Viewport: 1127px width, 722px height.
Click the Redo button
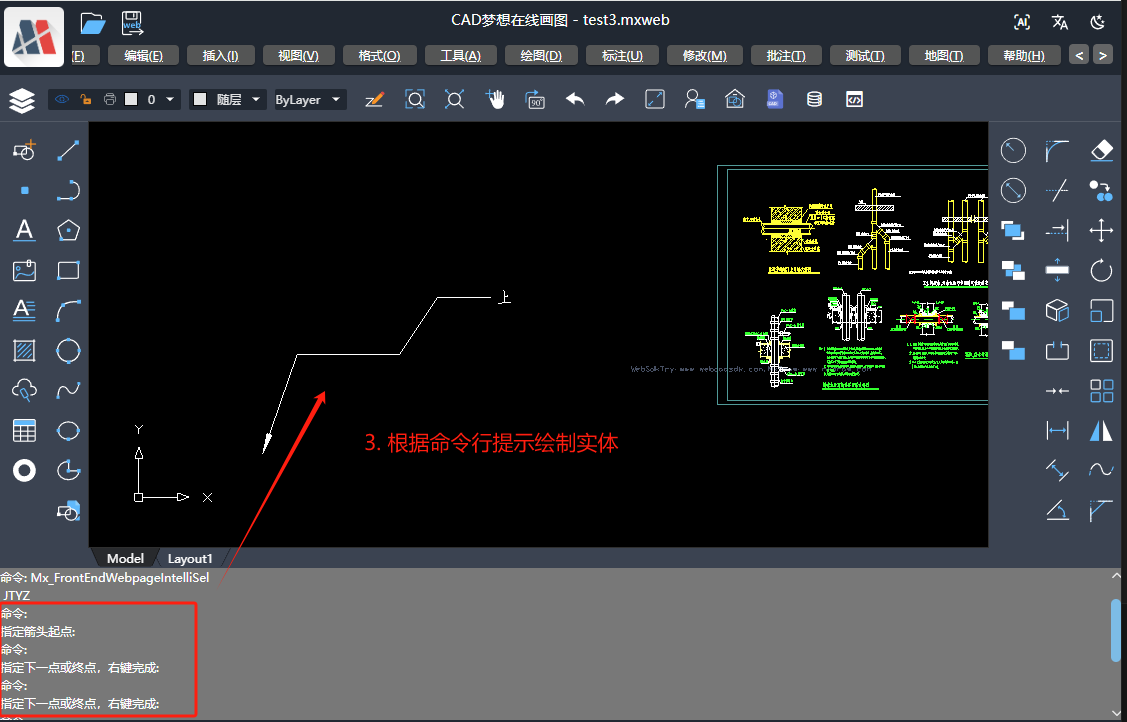tap(614, 99)
